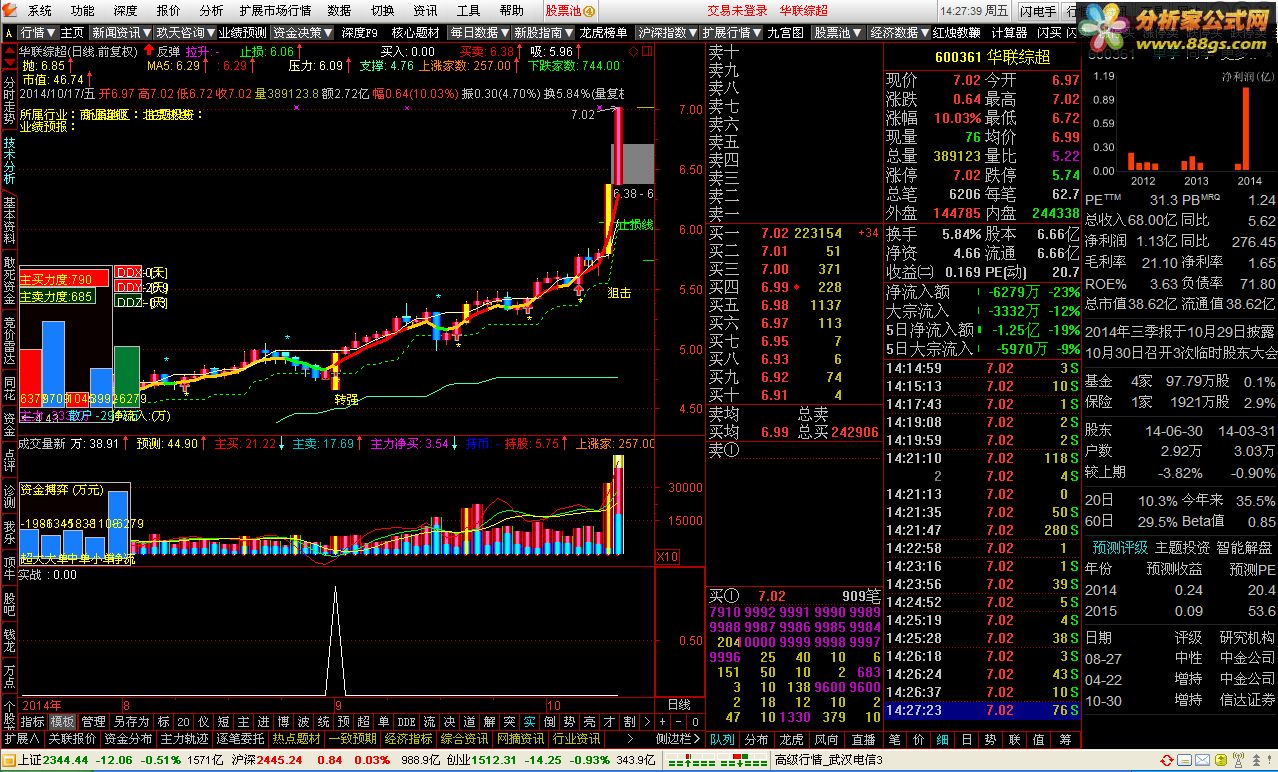
Task: Open the 功能 menu
Action: click(x=83, y=10)
